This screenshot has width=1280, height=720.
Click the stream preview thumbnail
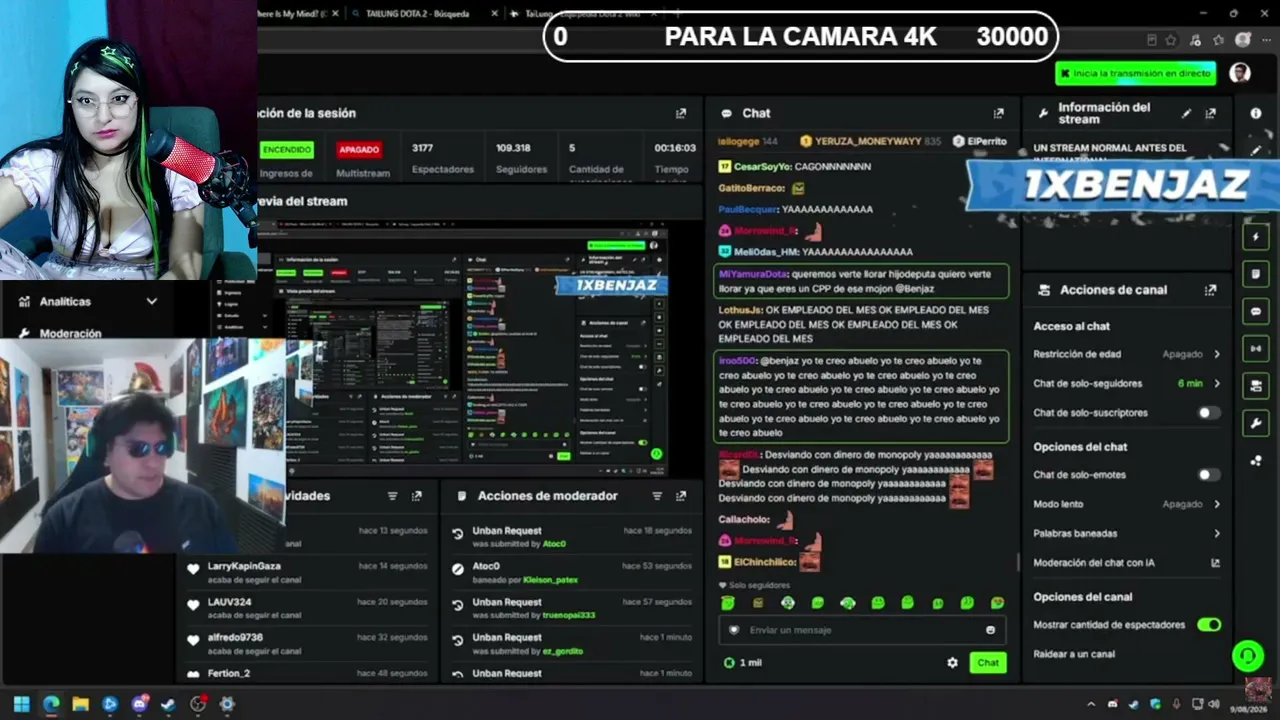tap(463, 348)
